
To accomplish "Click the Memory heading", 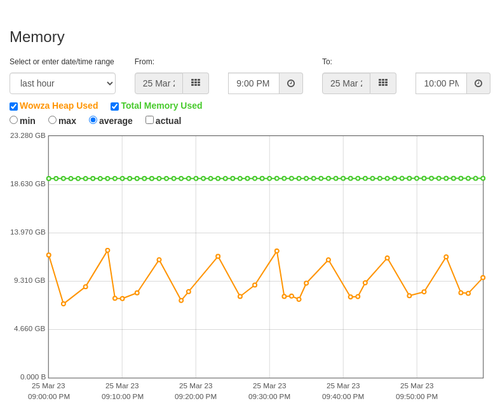I will pyautogui.click(x=37, y=37).
